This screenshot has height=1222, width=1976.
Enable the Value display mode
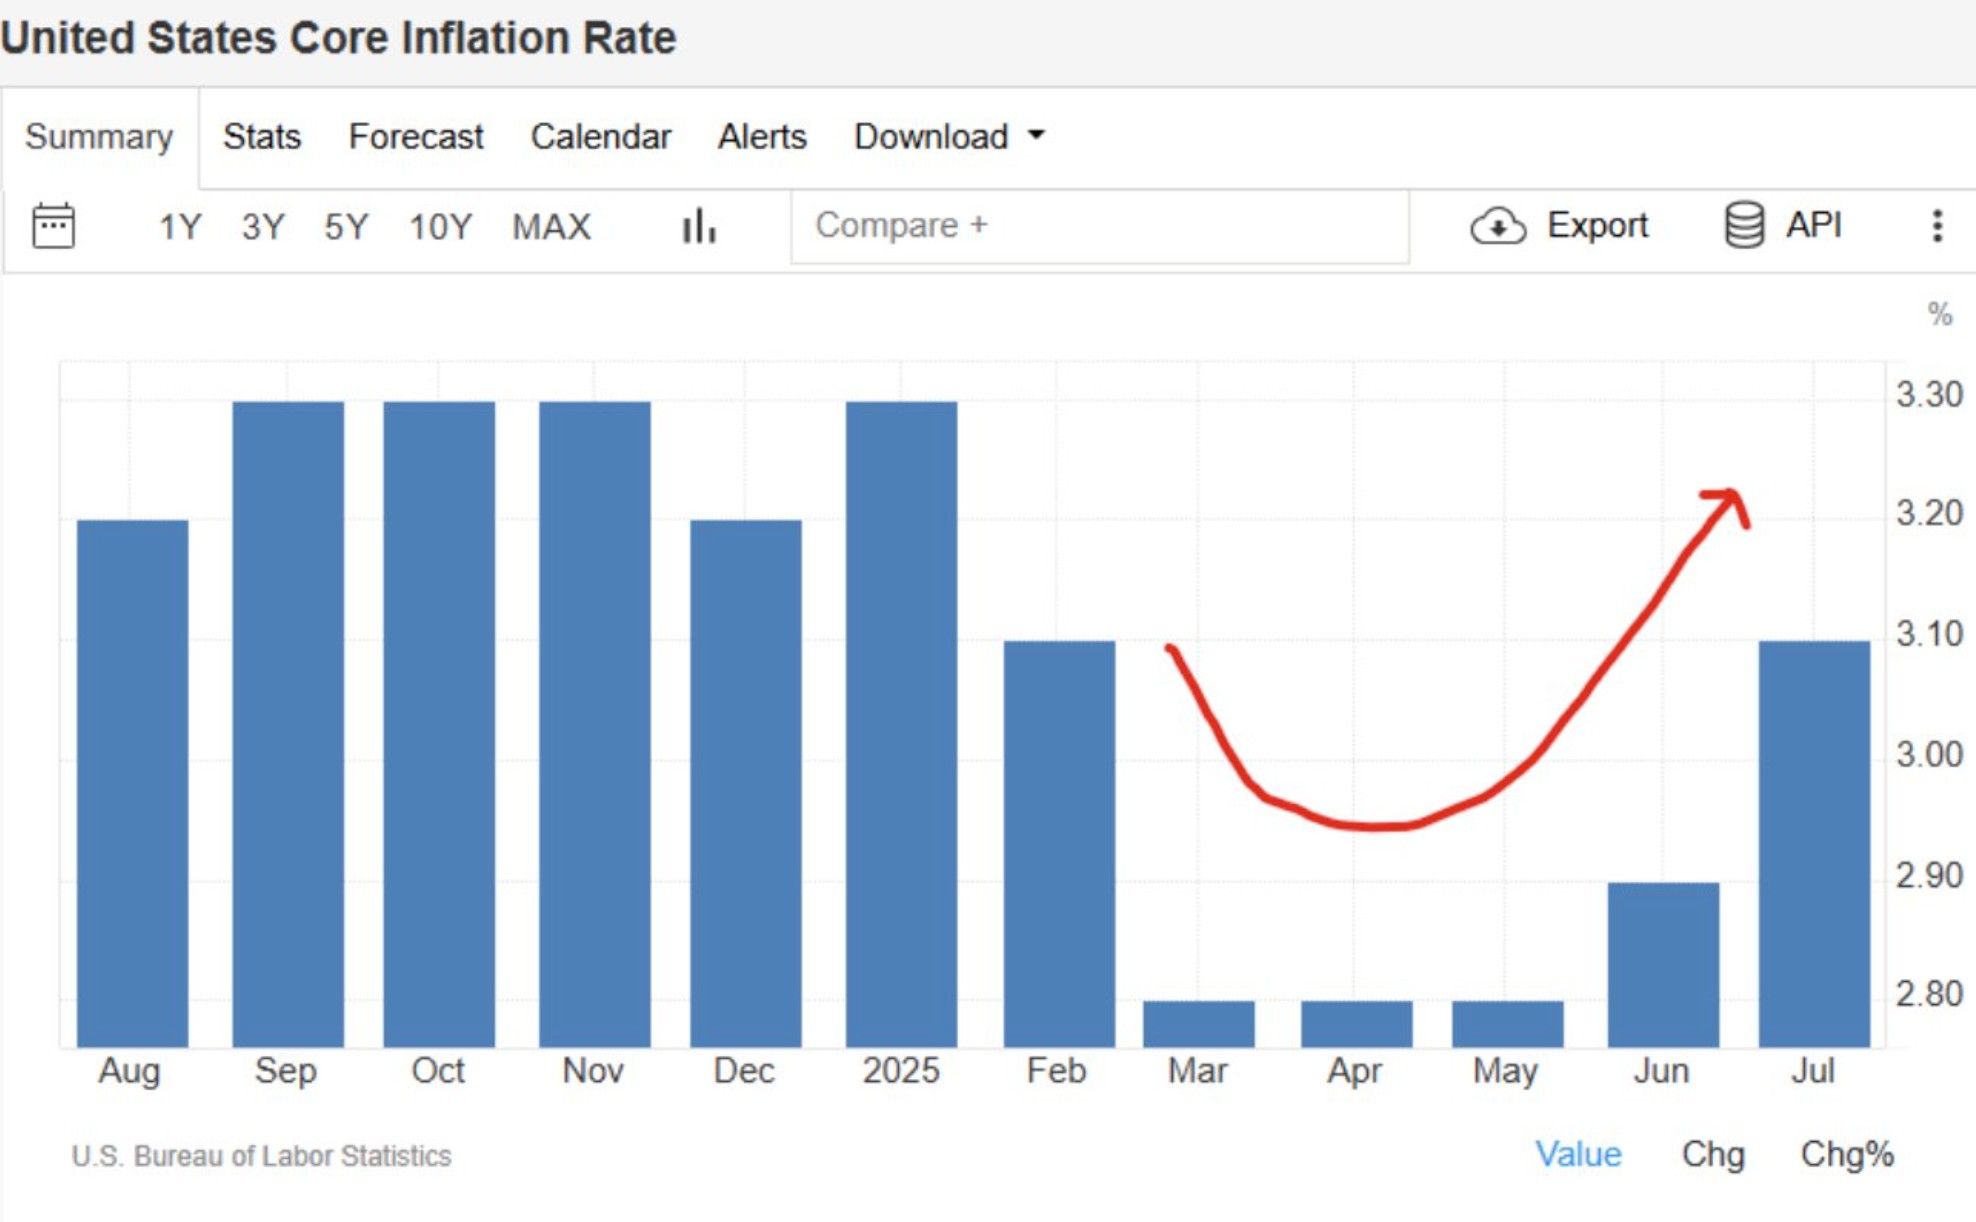tap(1583, 1152)
